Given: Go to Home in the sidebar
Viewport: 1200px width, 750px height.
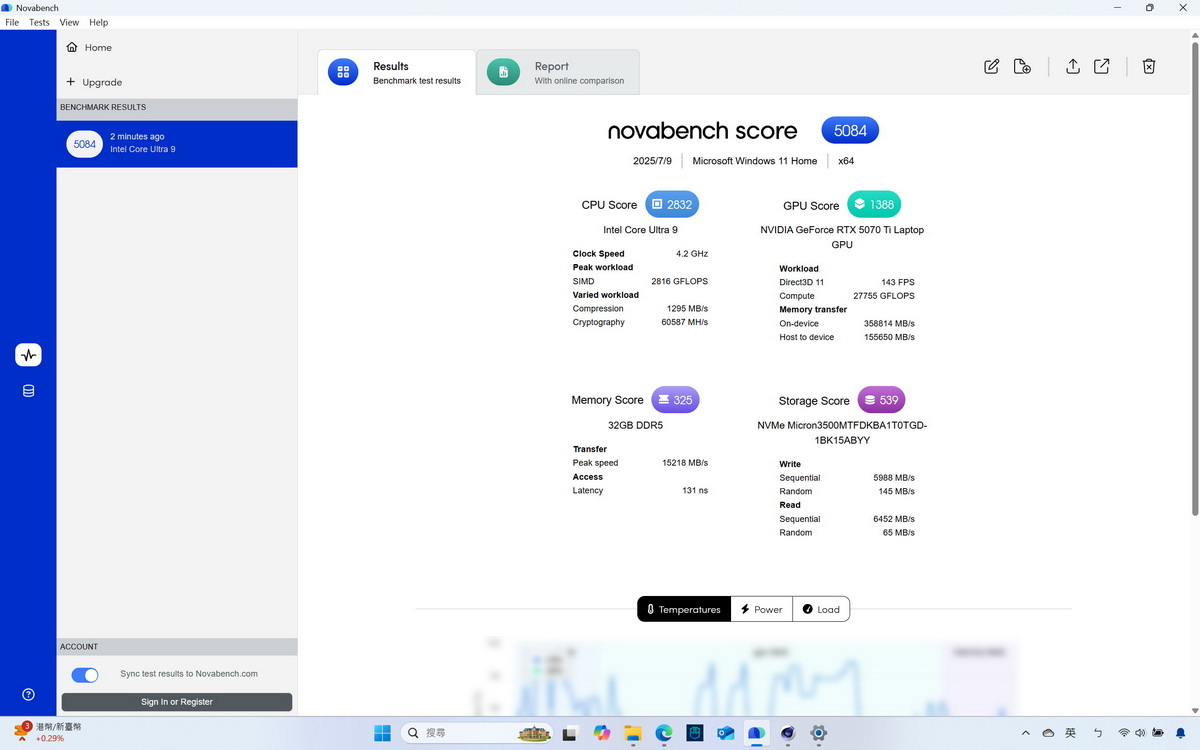Looking at the screenshot, I should [97, 48].
